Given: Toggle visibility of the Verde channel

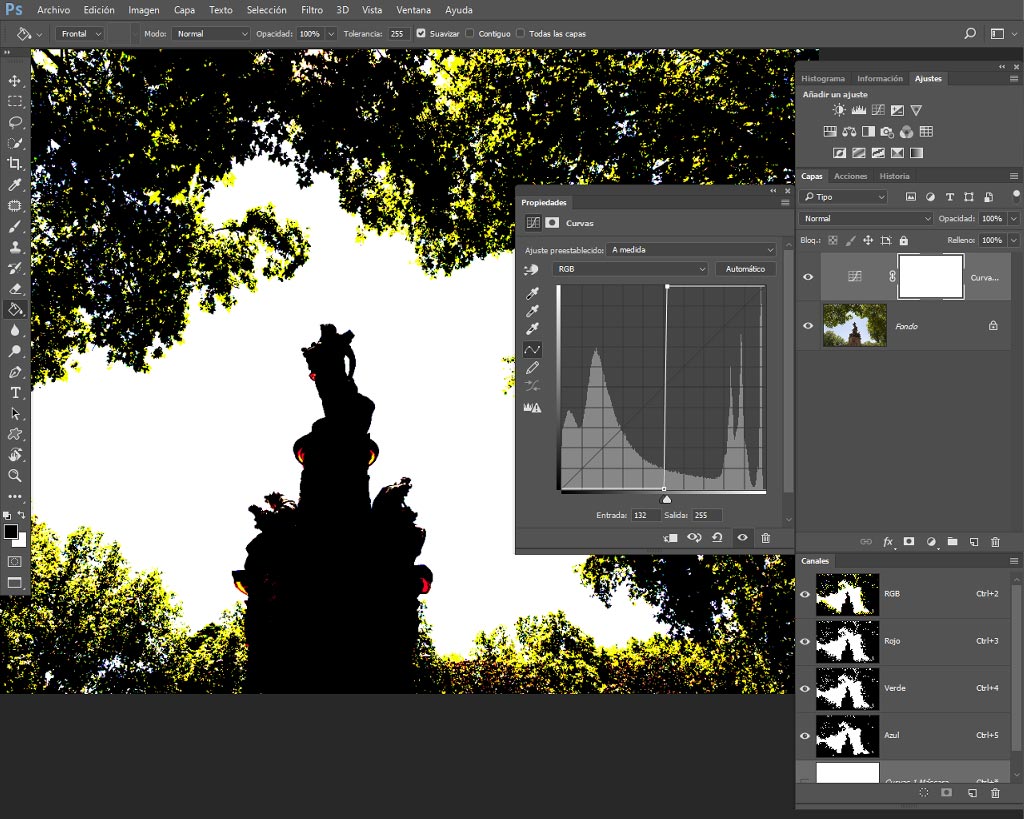Looking at the screenshot, I should pos(805,688).
